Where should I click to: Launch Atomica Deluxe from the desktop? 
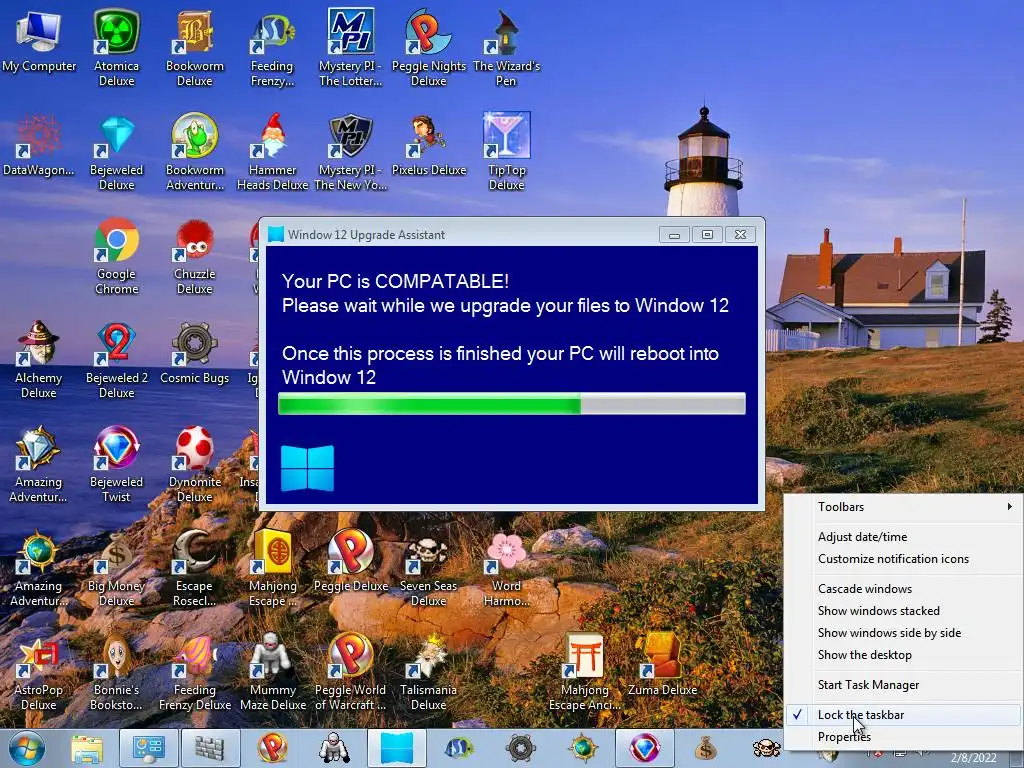[x=116, y=48]
